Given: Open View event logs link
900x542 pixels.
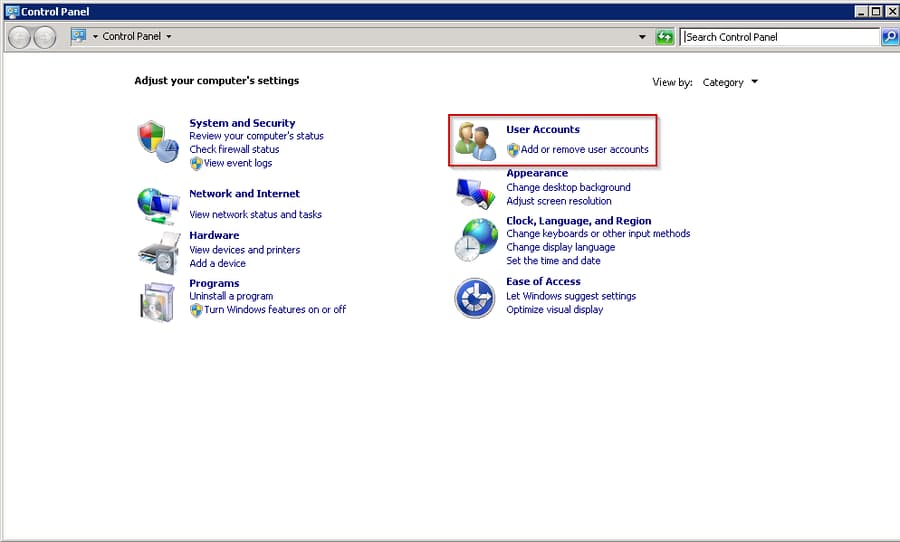Looking at the screenshot, I should click(238, 163).
